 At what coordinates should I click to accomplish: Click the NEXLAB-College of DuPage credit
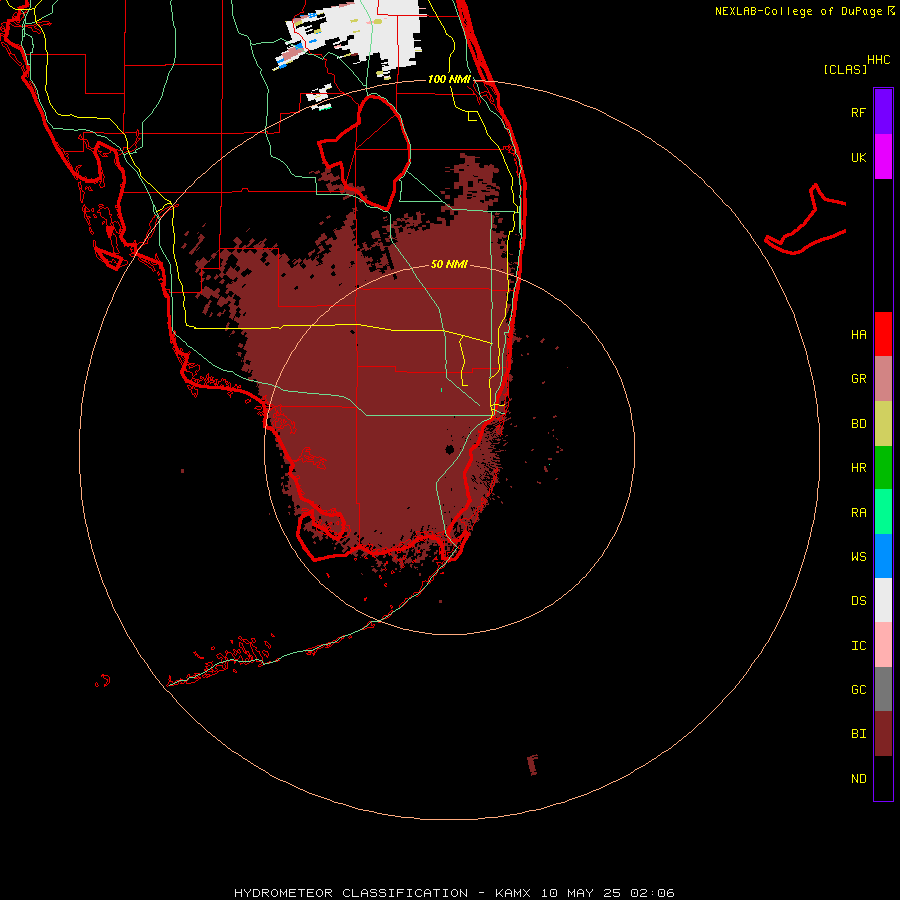pos(805,11)
